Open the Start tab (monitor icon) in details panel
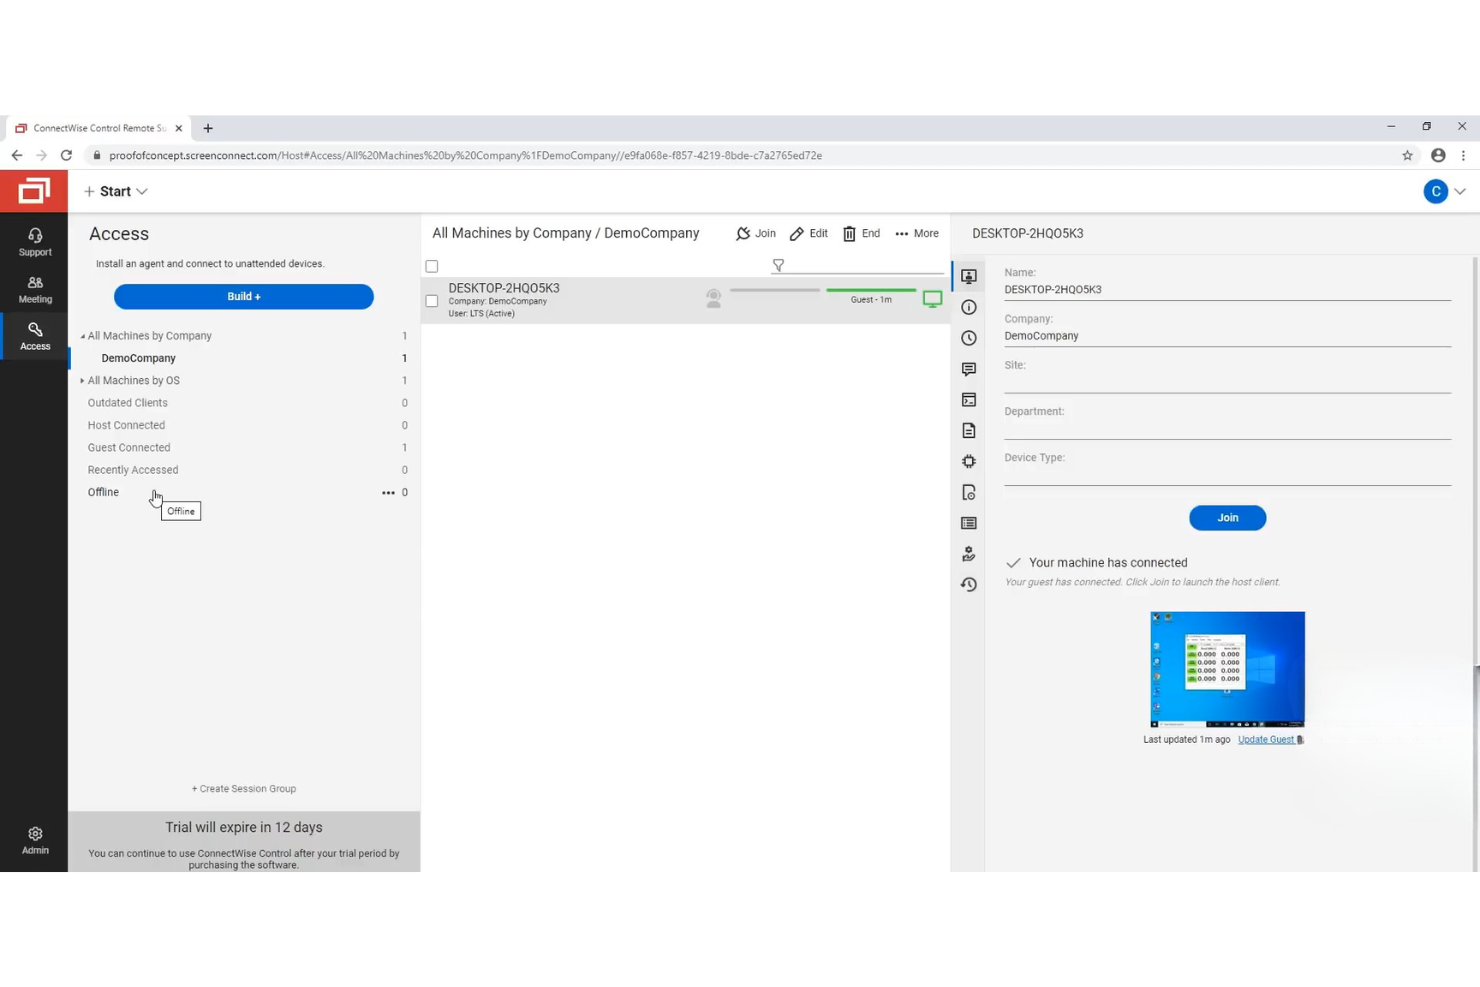1480x987 pixels. (969, 276)
